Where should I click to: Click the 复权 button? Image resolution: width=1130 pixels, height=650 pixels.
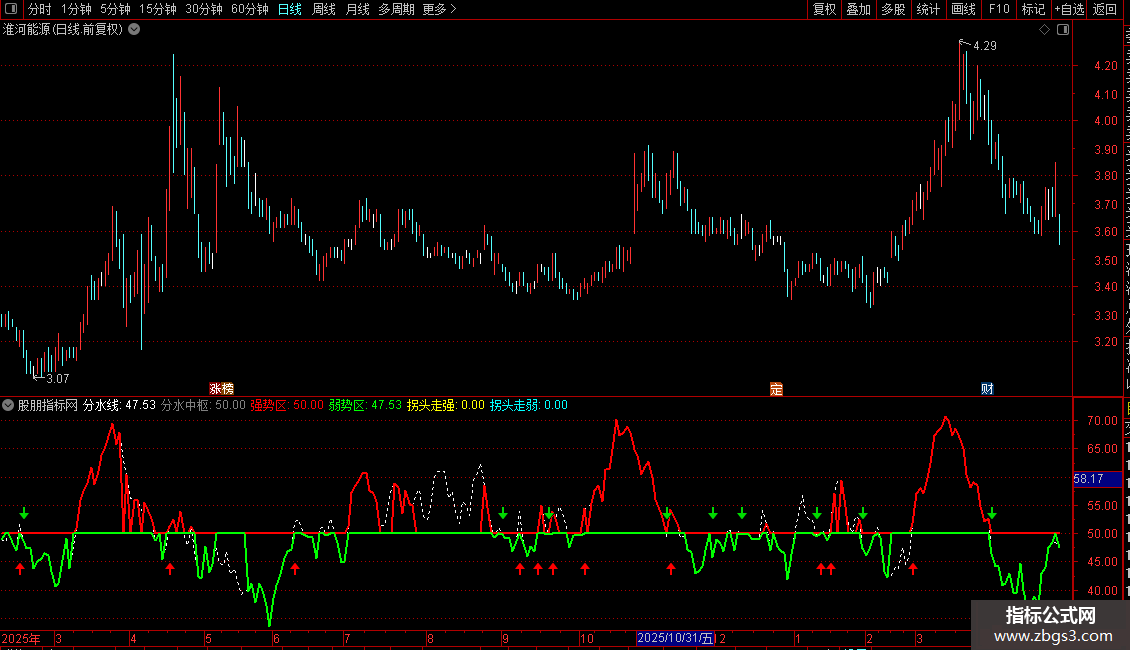824,9
